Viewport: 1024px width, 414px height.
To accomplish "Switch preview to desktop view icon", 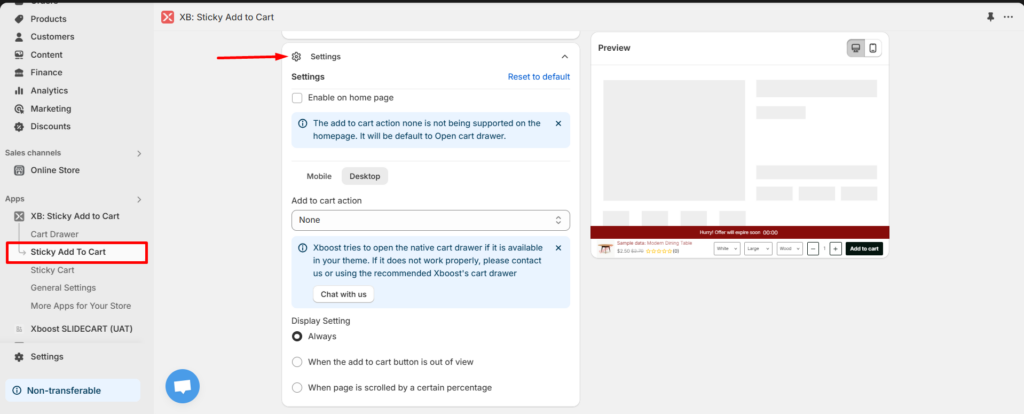I will click(856, 48).
